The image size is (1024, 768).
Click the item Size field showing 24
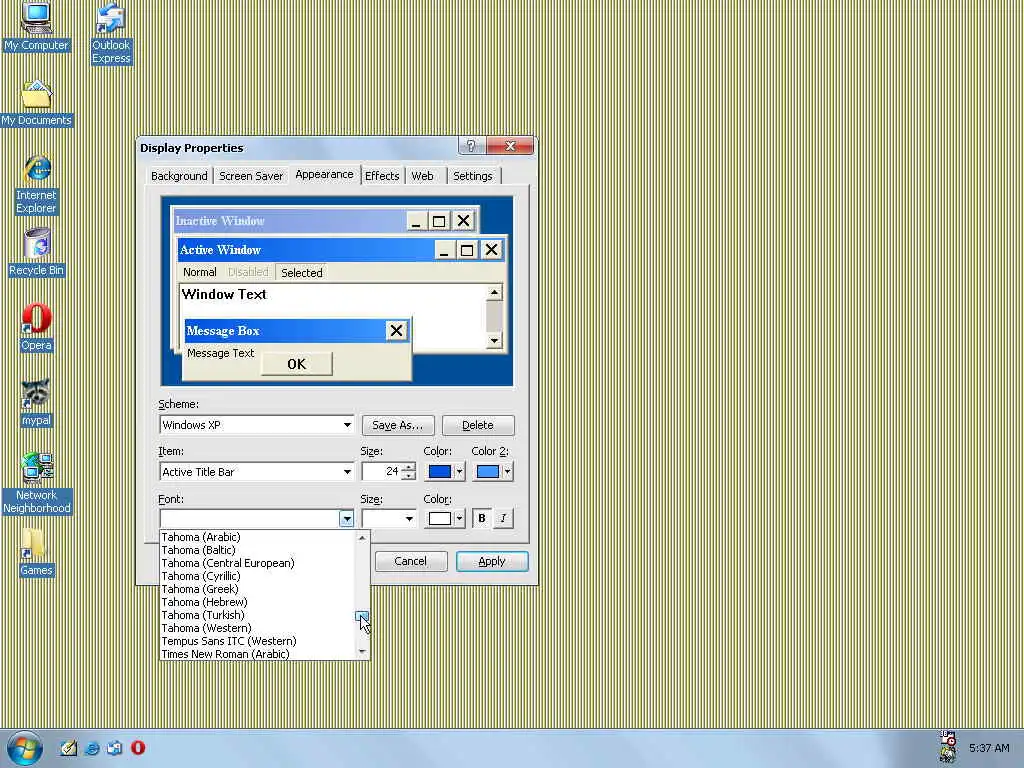382,472
